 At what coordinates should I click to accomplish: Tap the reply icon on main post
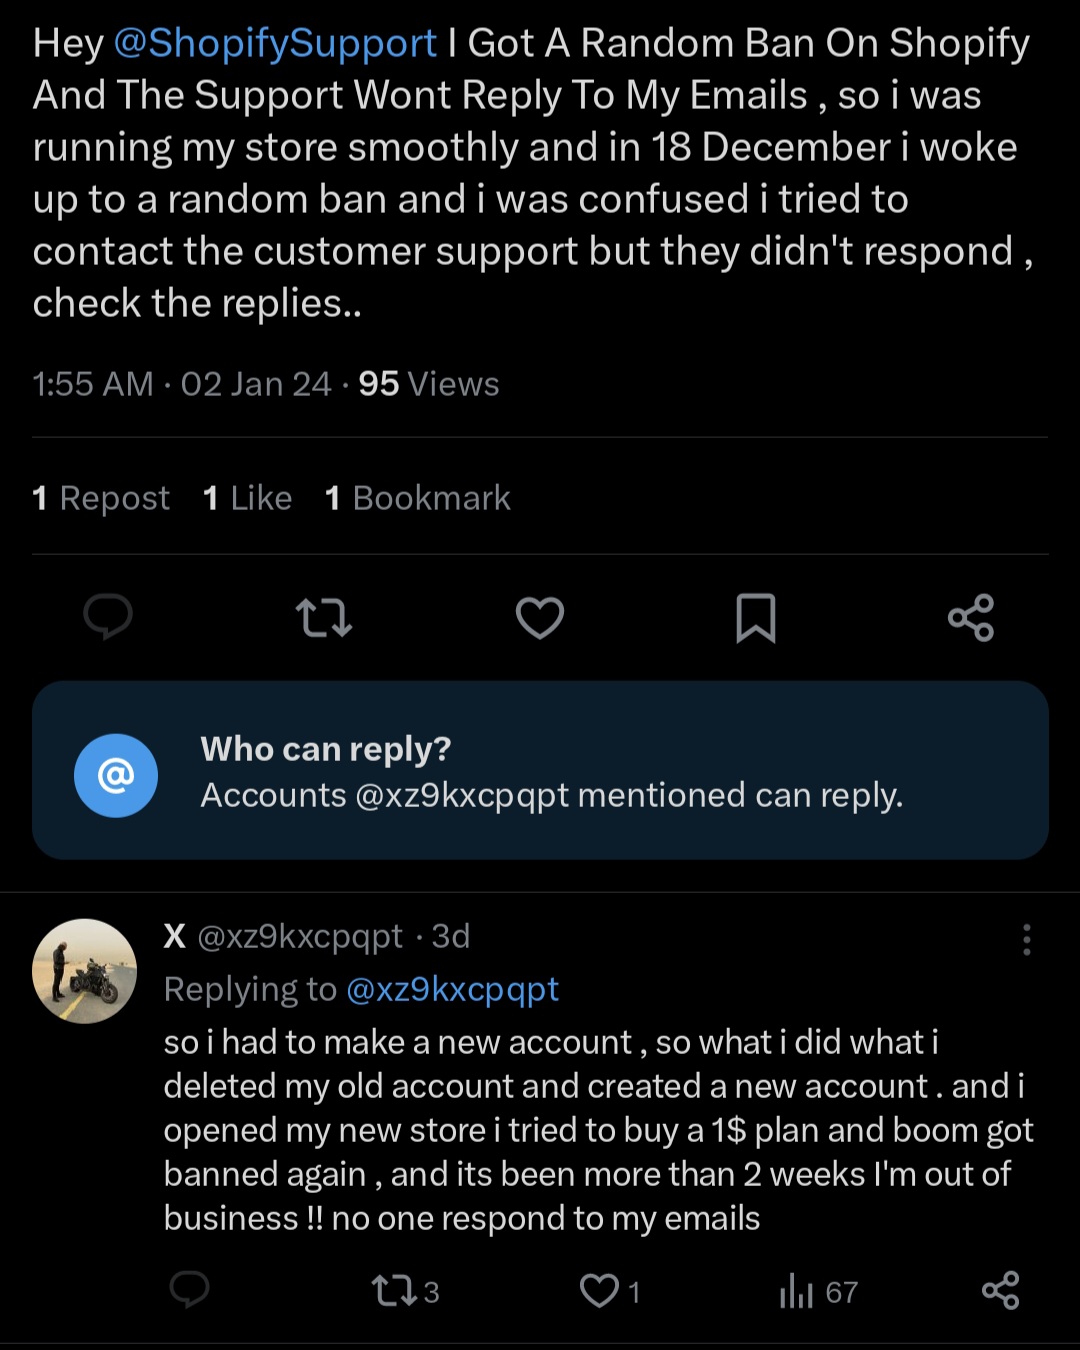coord(108,616)
